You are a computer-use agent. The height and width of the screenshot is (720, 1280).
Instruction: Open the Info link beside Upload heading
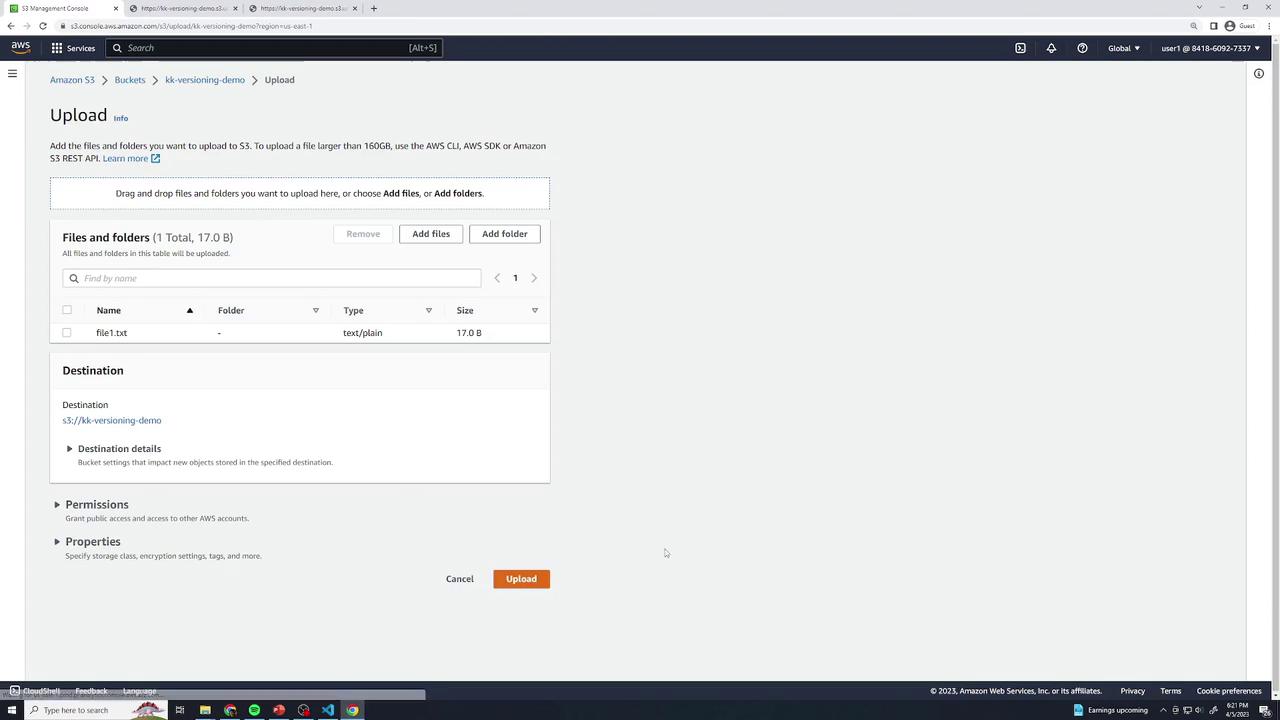point(121,118)
